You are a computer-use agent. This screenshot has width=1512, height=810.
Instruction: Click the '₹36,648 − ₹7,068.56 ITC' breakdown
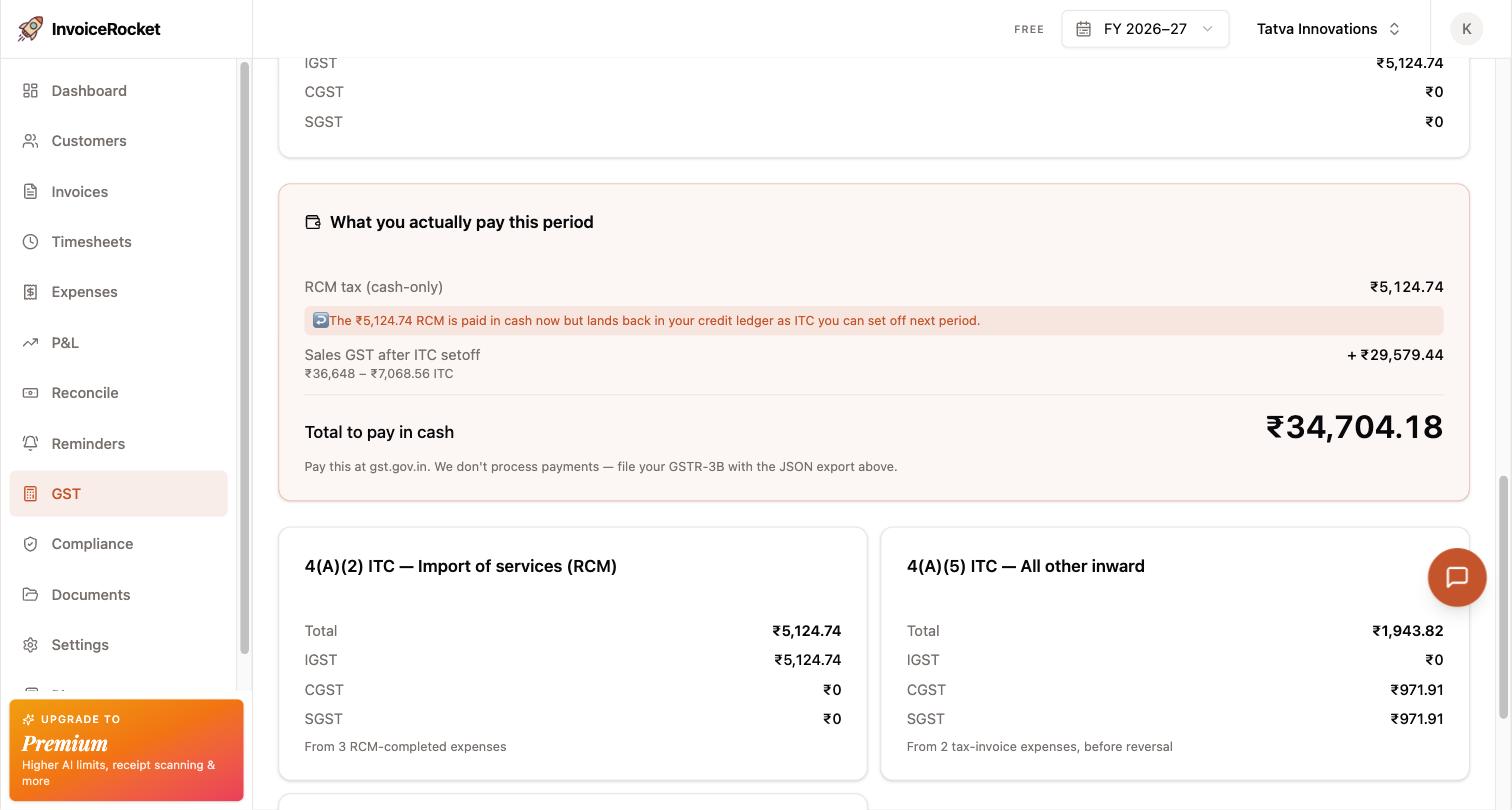379,374
